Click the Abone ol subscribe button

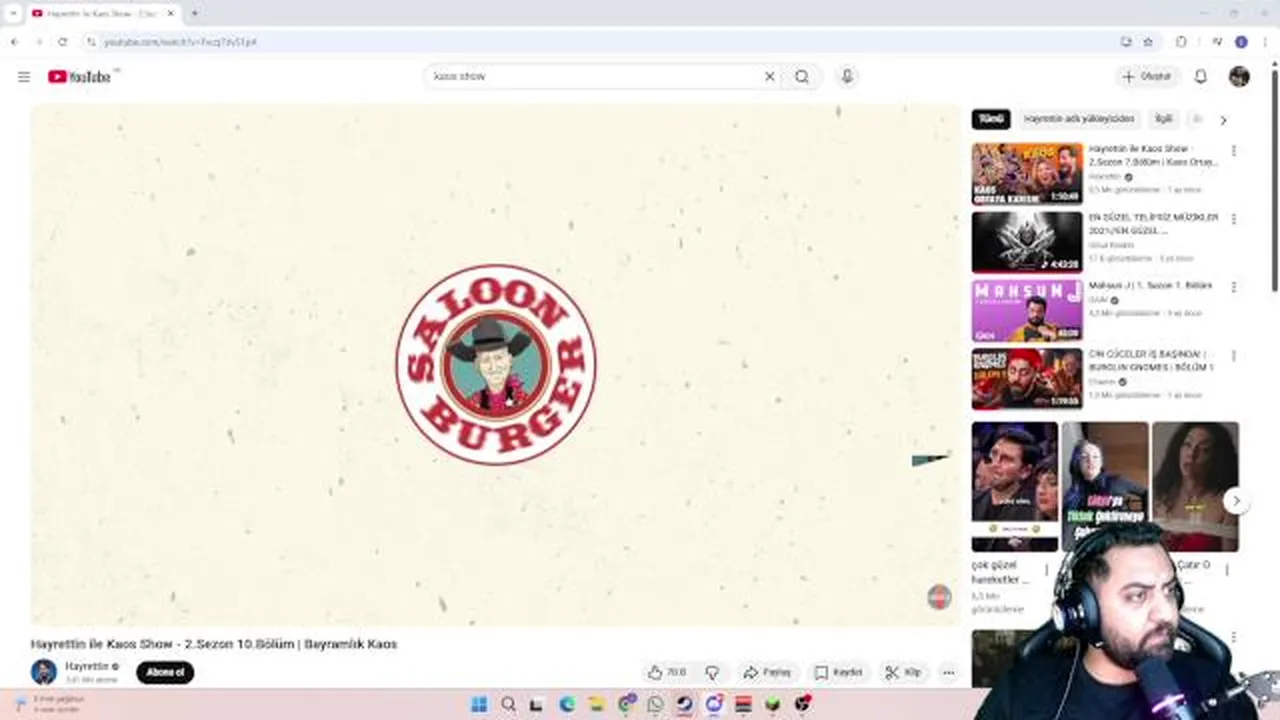click(165, 673)
